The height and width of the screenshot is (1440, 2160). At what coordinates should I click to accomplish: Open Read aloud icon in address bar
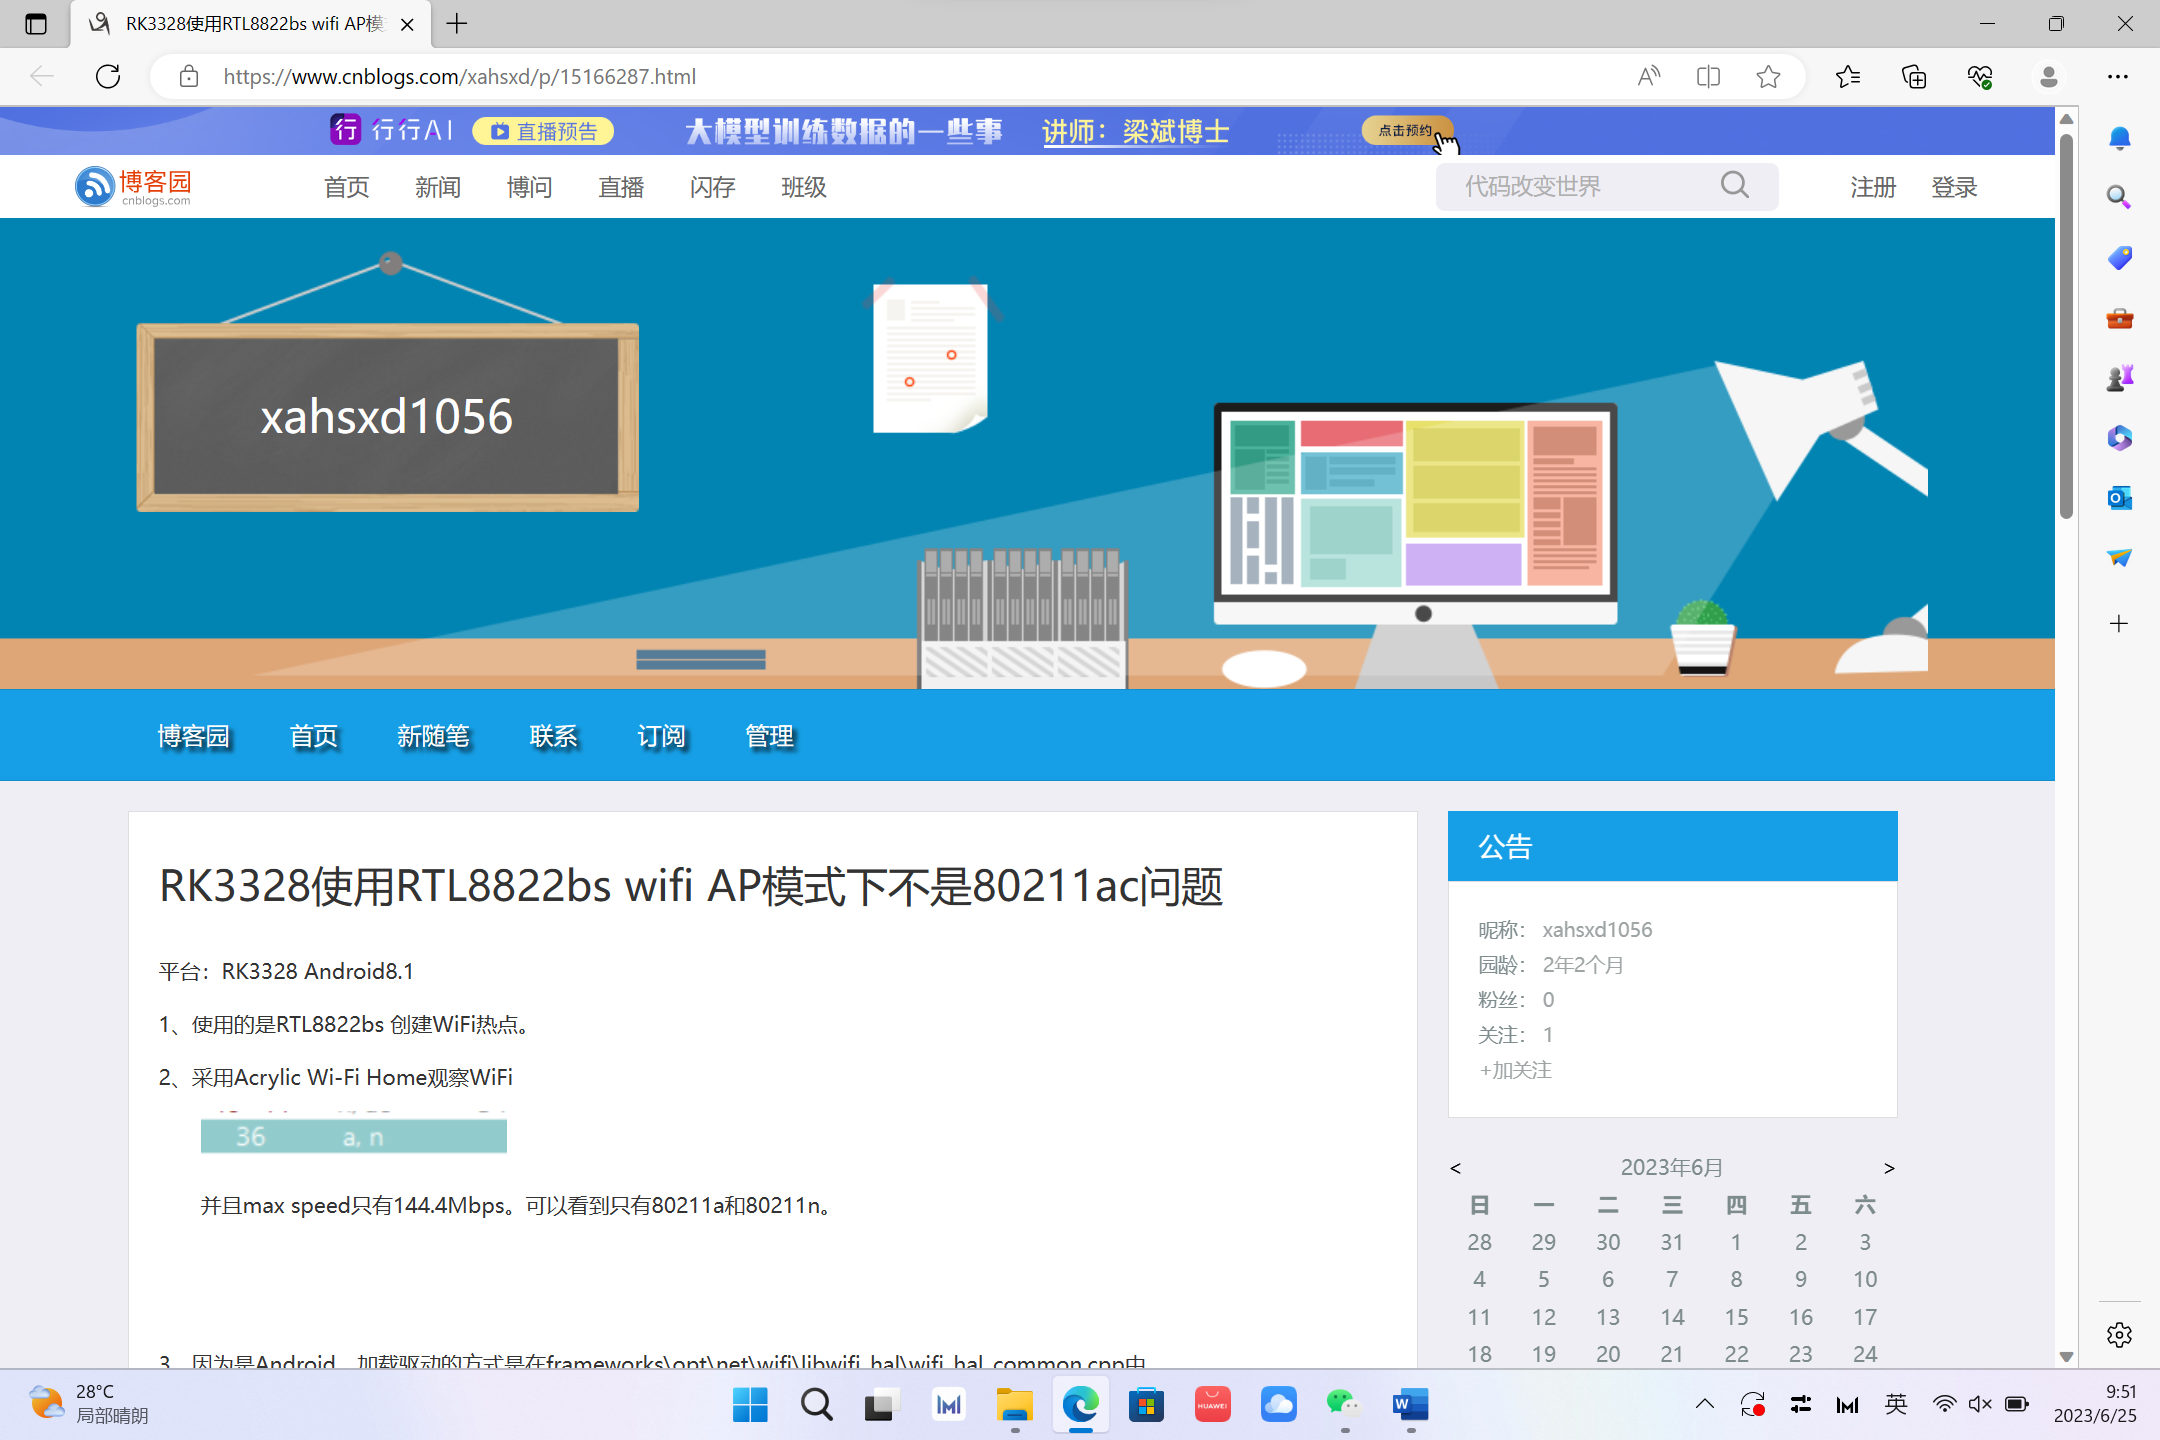pos(1648,76)
